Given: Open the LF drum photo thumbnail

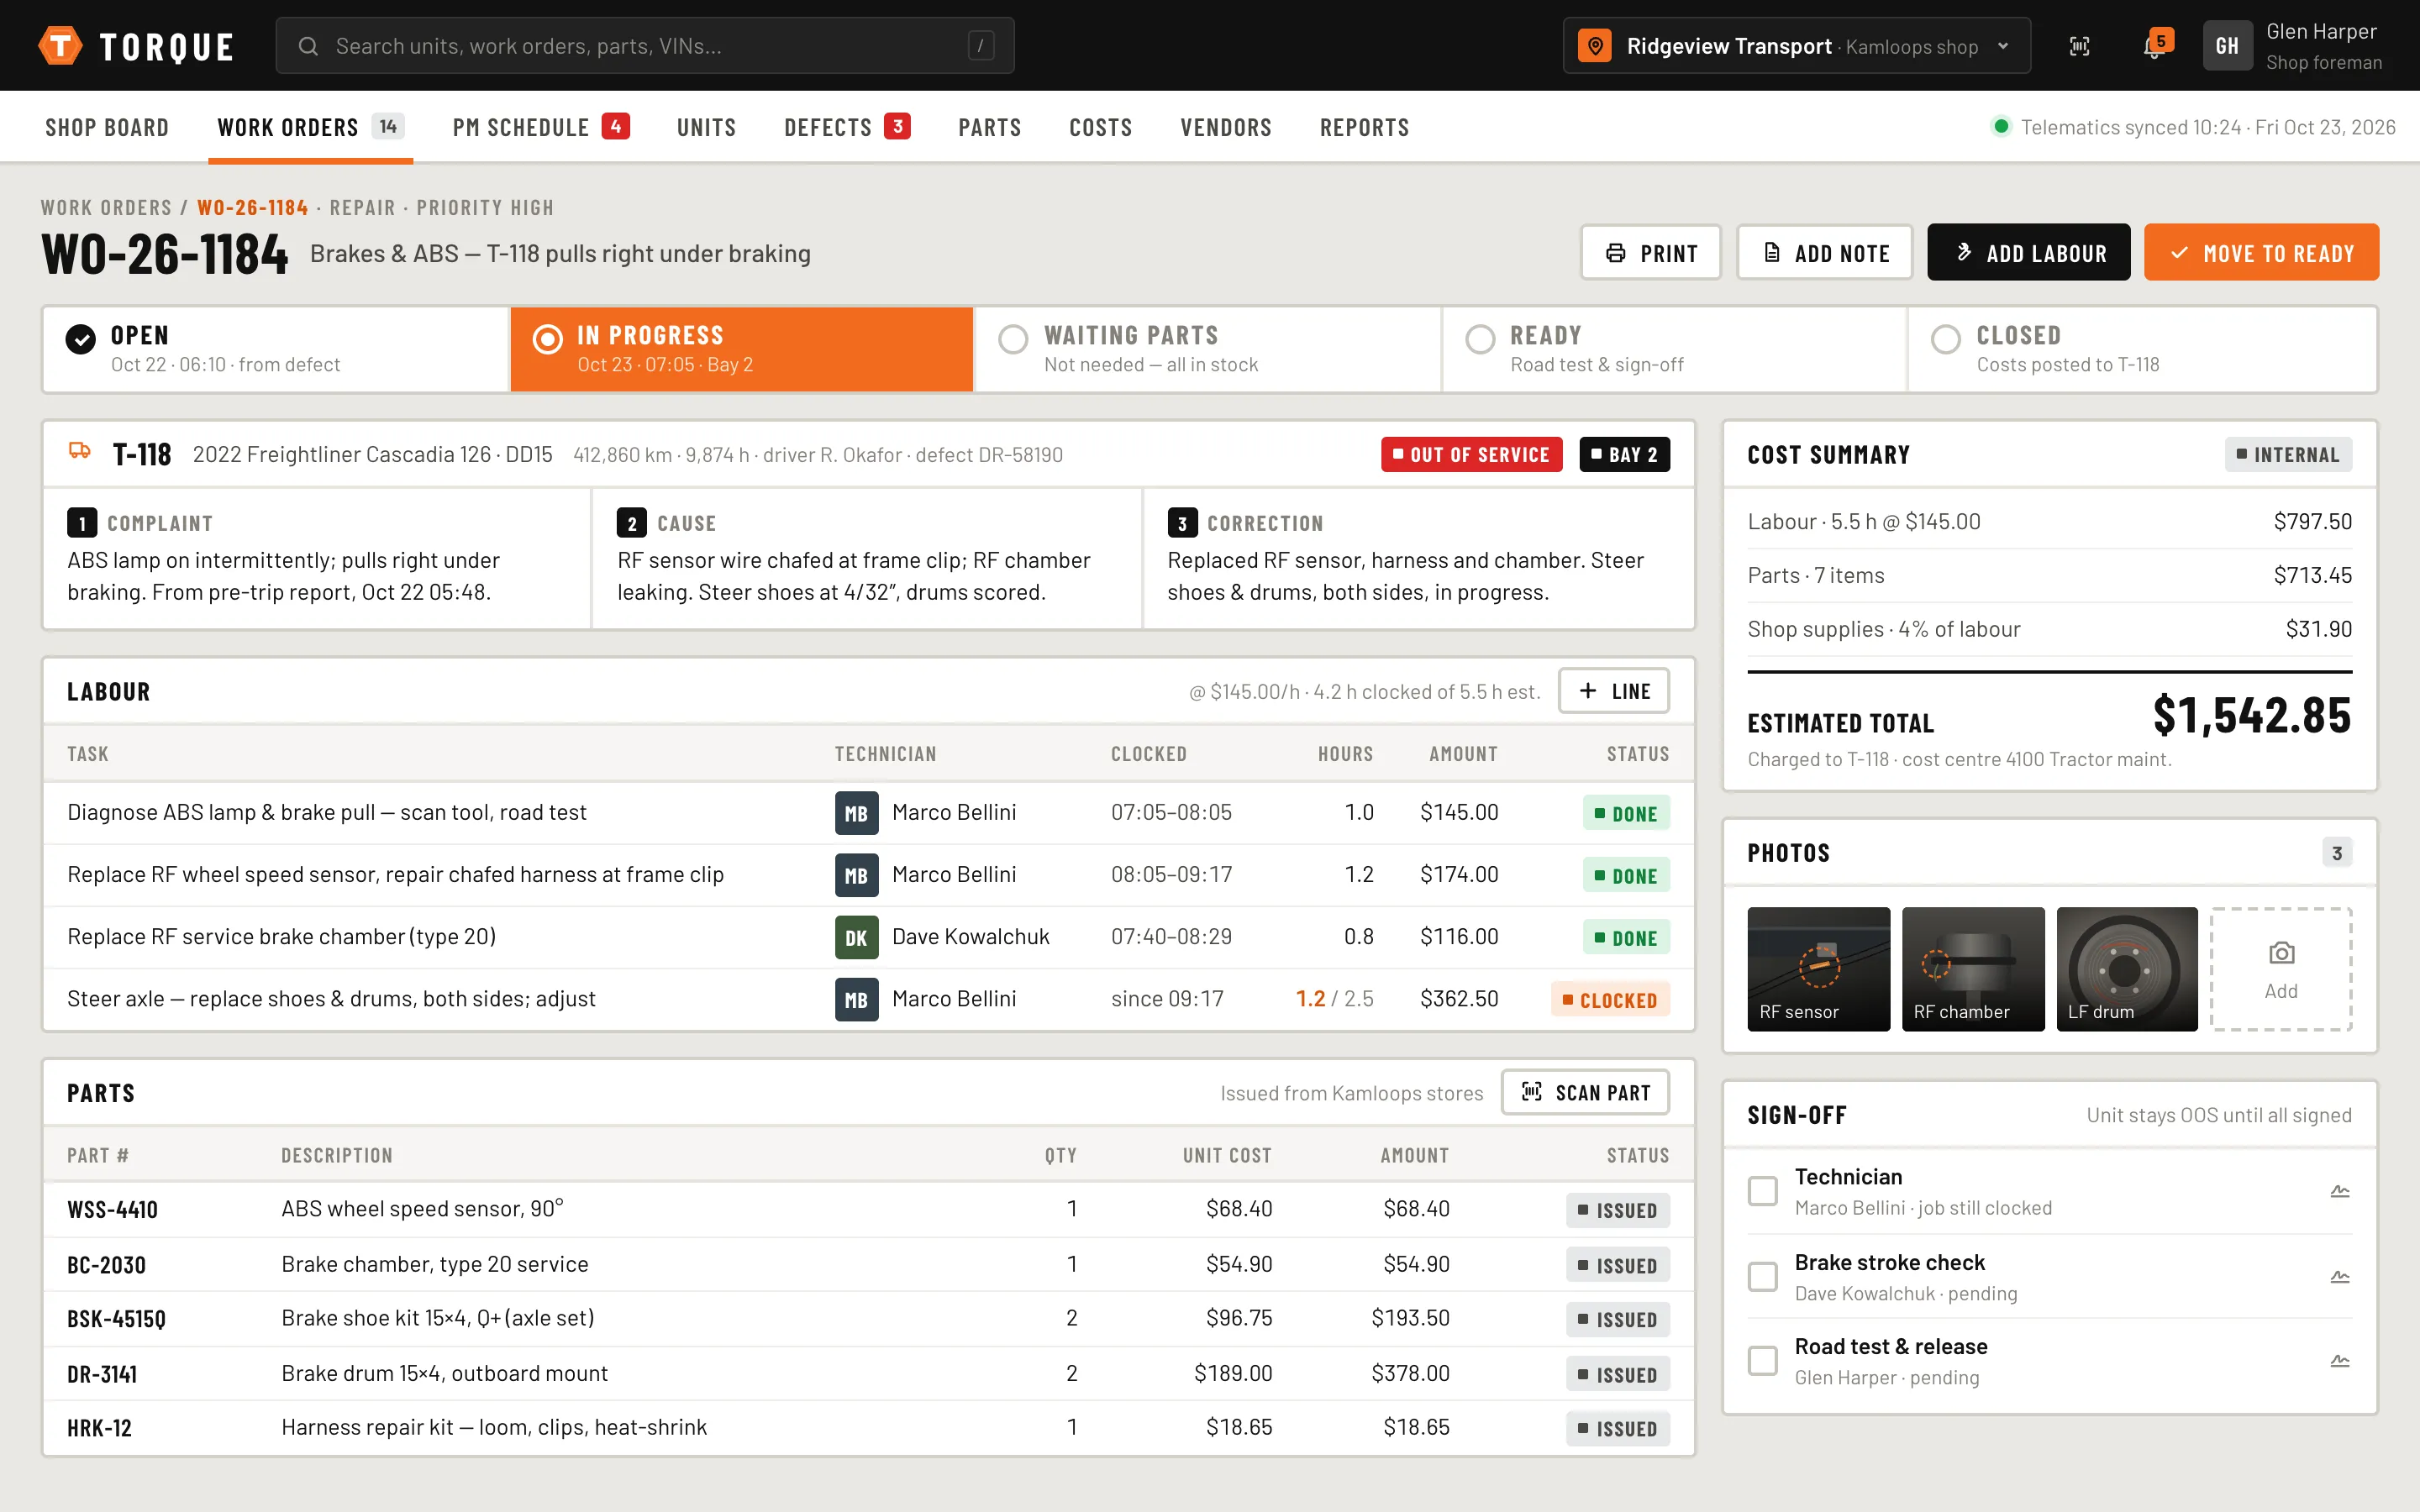Looking at the screenshot, I should click(2127, 969).
